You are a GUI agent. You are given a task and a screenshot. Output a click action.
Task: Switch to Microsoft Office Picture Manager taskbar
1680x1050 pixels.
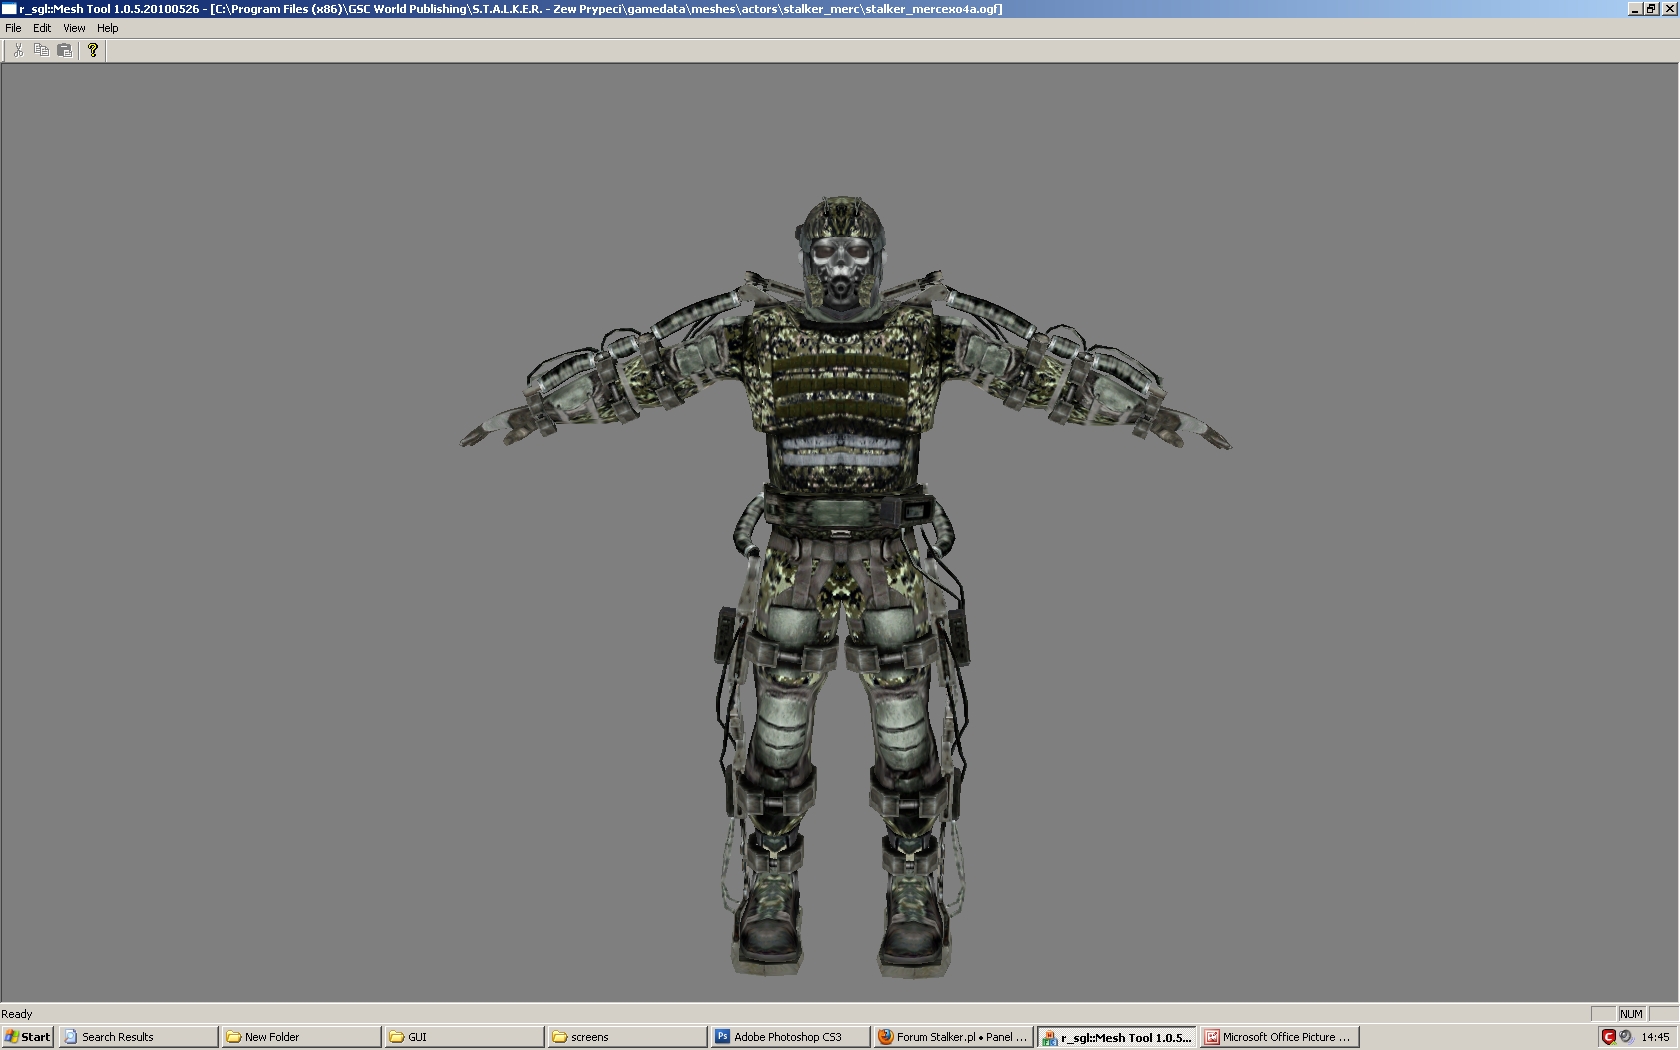(x=1280, y=1037)
